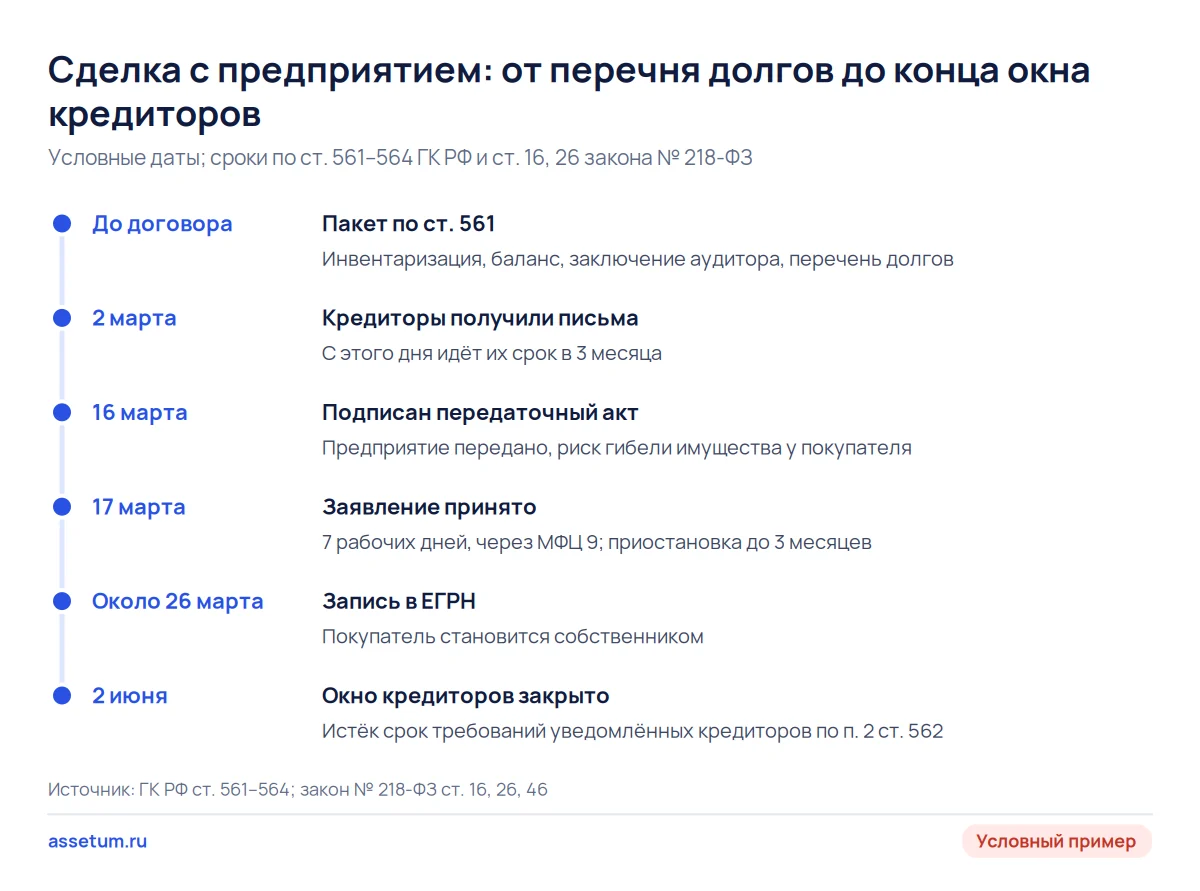Select the date label «16 марта»
The height and width of the screenshot is (891, 1200).
(139, 412)
